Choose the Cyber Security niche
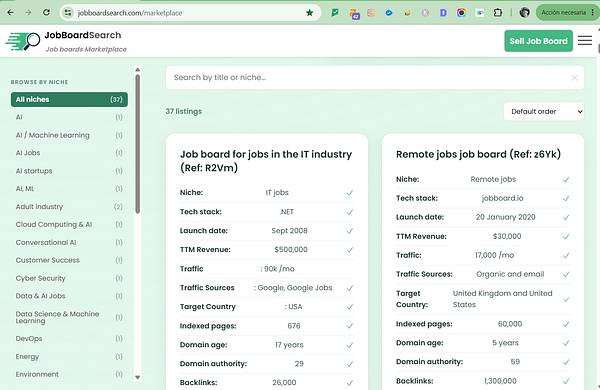Viewport: 600px width, 390px height. tap(69, 278)
